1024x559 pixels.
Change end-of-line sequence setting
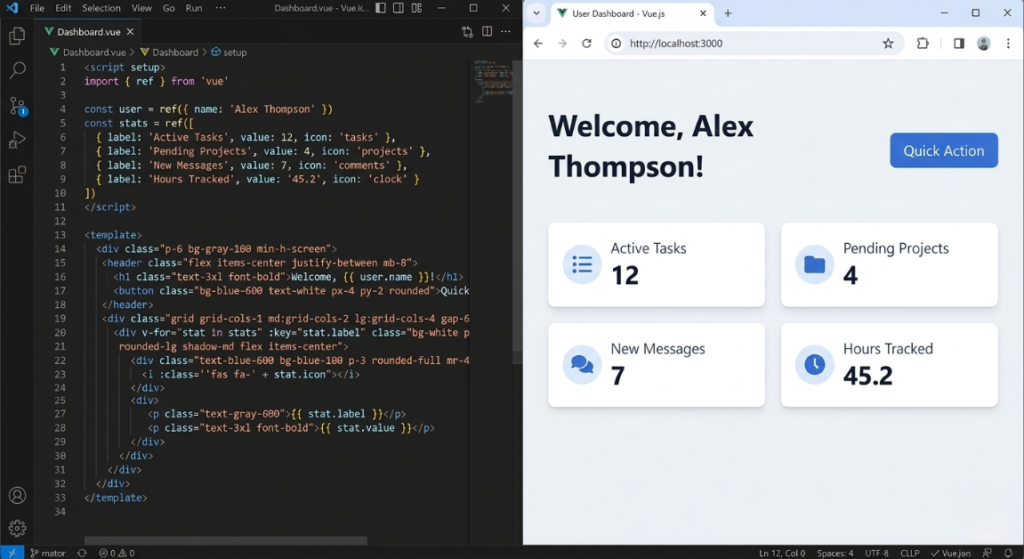(x=910, y=553)
